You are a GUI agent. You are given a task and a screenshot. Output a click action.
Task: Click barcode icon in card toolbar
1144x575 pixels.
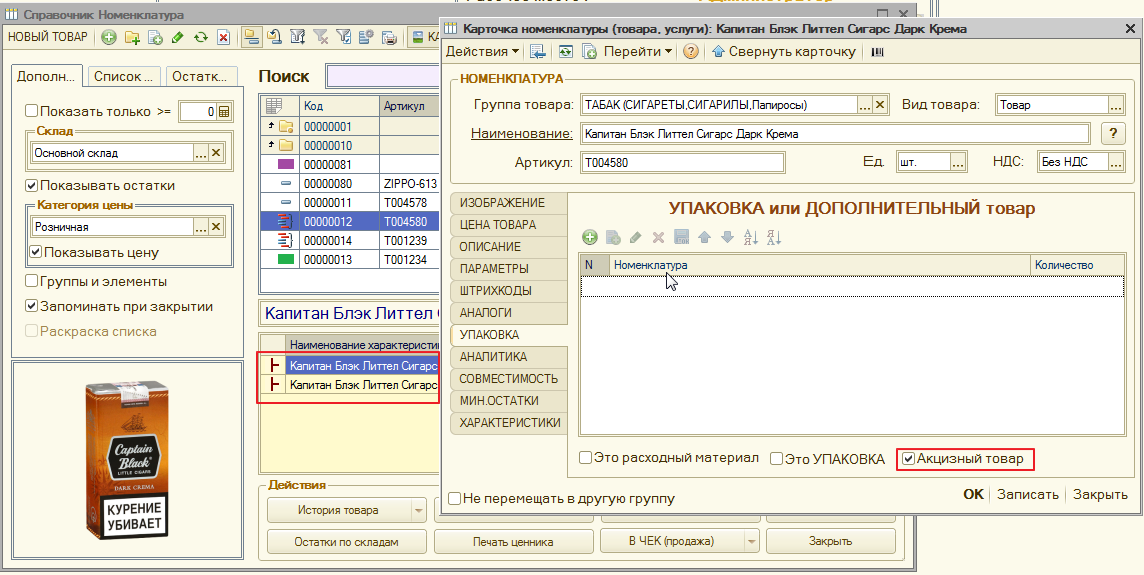coord(878,51)
